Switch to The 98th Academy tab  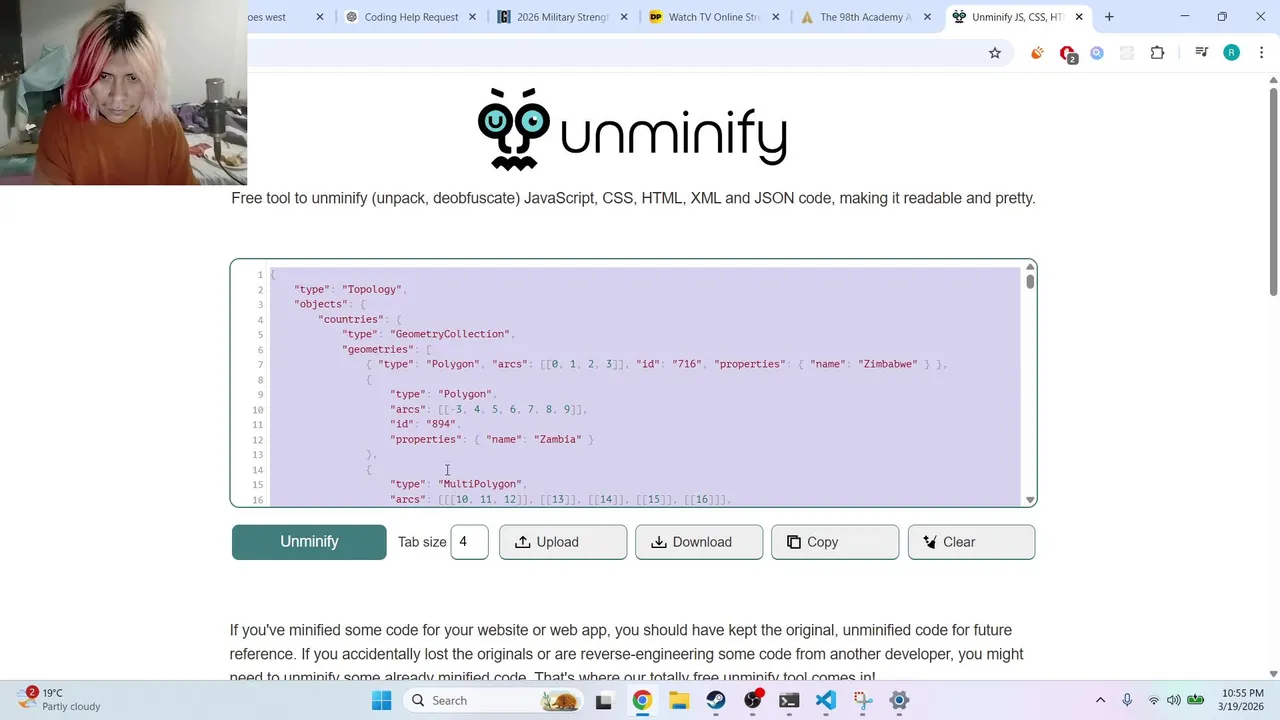tap(866, 17)
